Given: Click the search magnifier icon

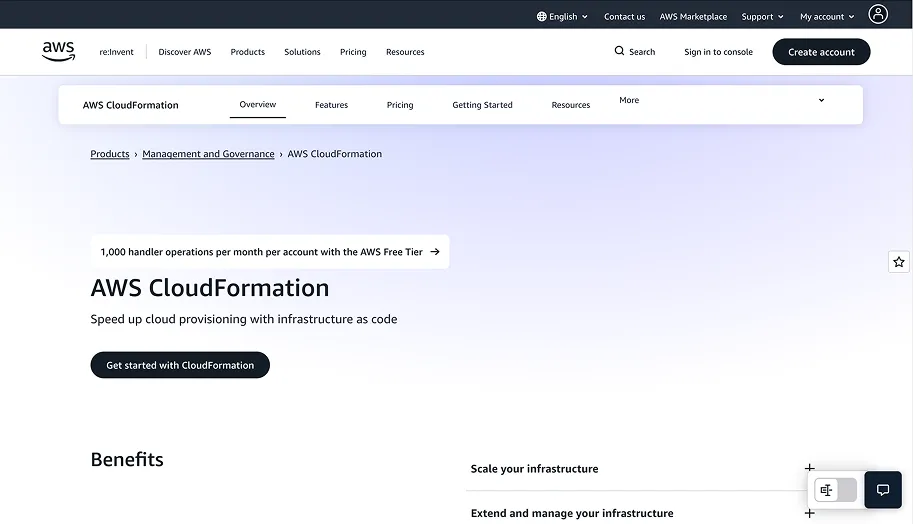Looking at the screenshot, I should pos(619,51).
